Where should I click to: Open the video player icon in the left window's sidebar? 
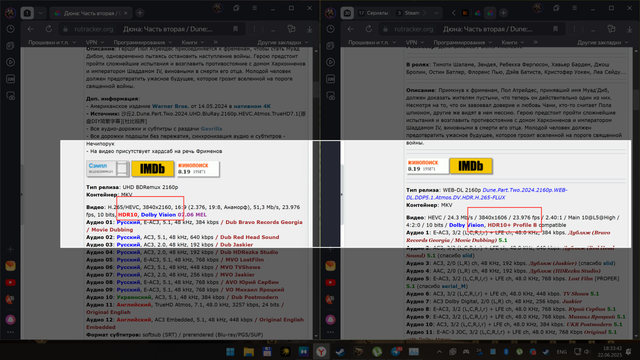pyautogui.click(x=11, y=62)
